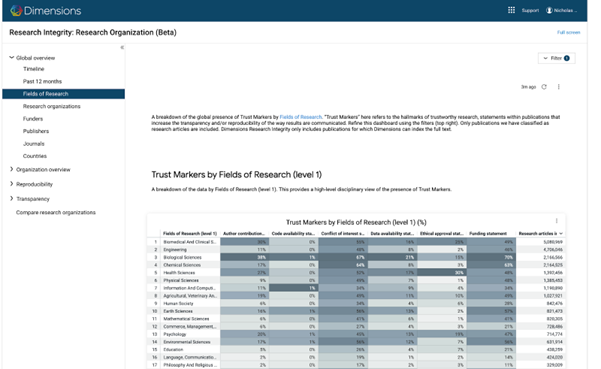
Task: Open the Filter dropdown
Action: pyautogui.click(x=557, y=58)
